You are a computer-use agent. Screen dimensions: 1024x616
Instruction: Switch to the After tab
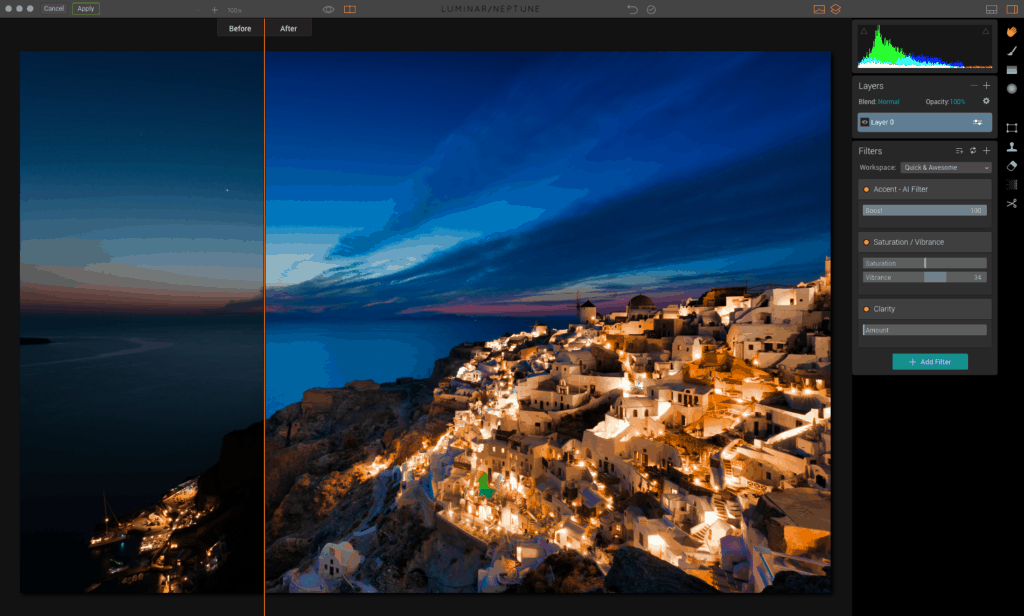pos(288,28)
